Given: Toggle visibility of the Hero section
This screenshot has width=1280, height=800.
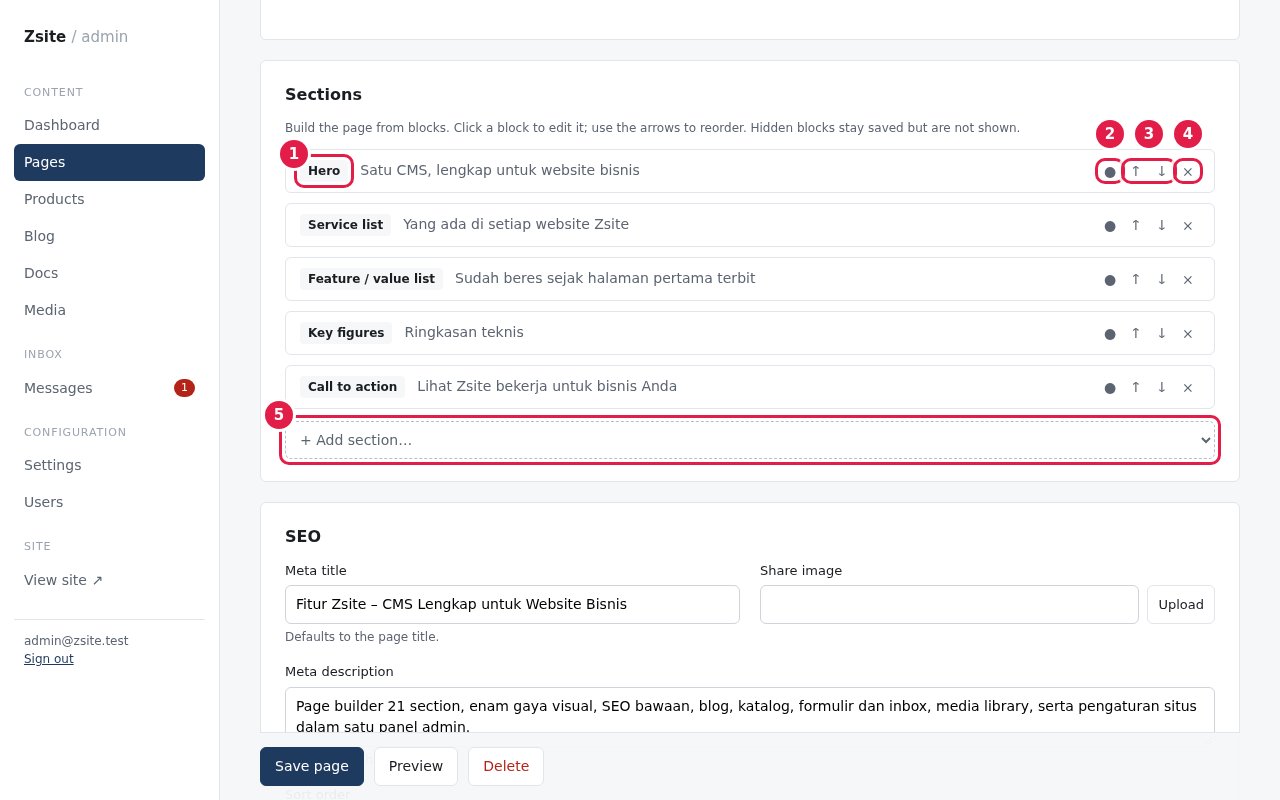Looking at the screenshot, I should [1110, 171].
